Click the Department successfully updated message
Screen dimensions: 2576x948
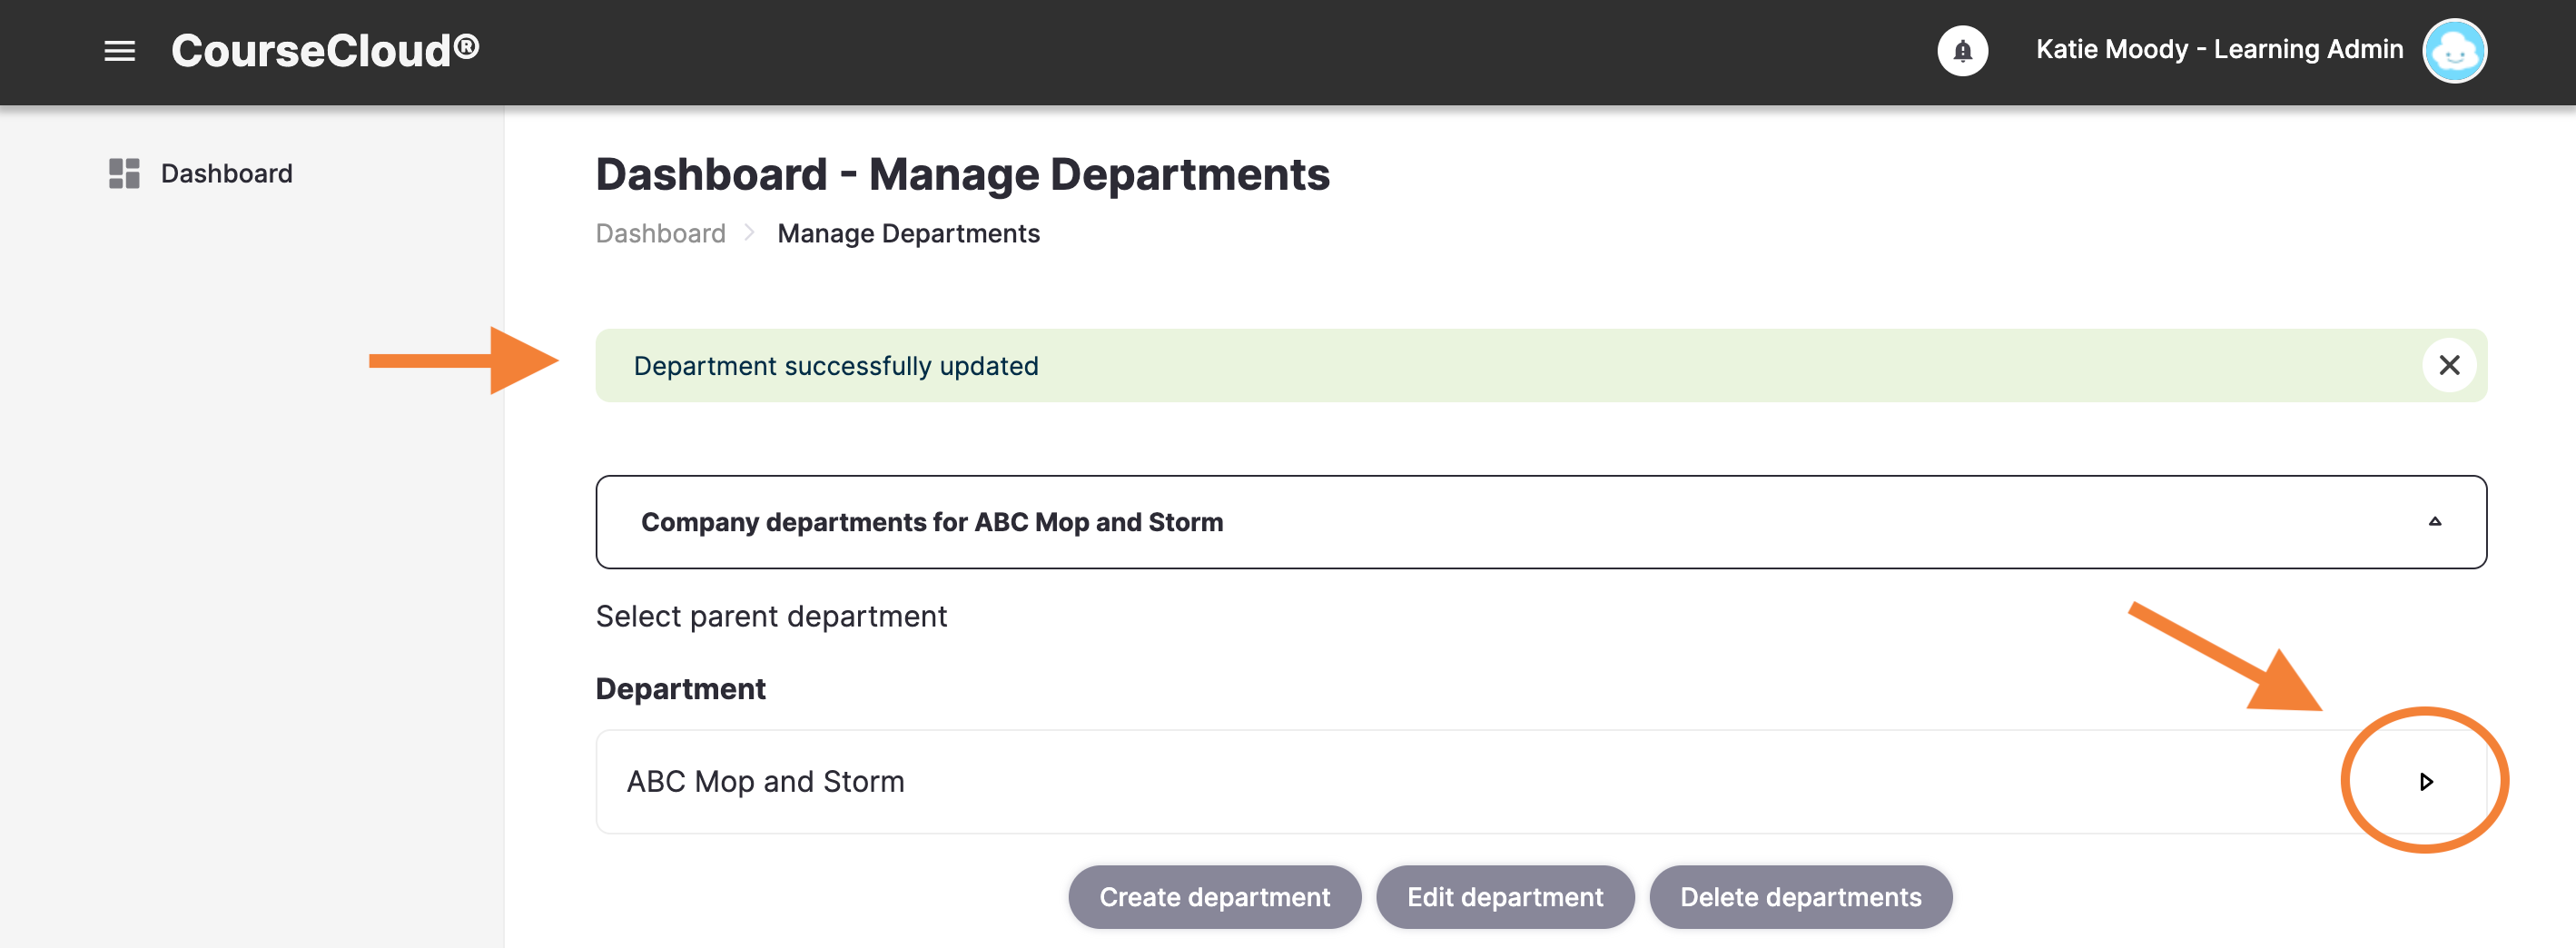[836, 366]
